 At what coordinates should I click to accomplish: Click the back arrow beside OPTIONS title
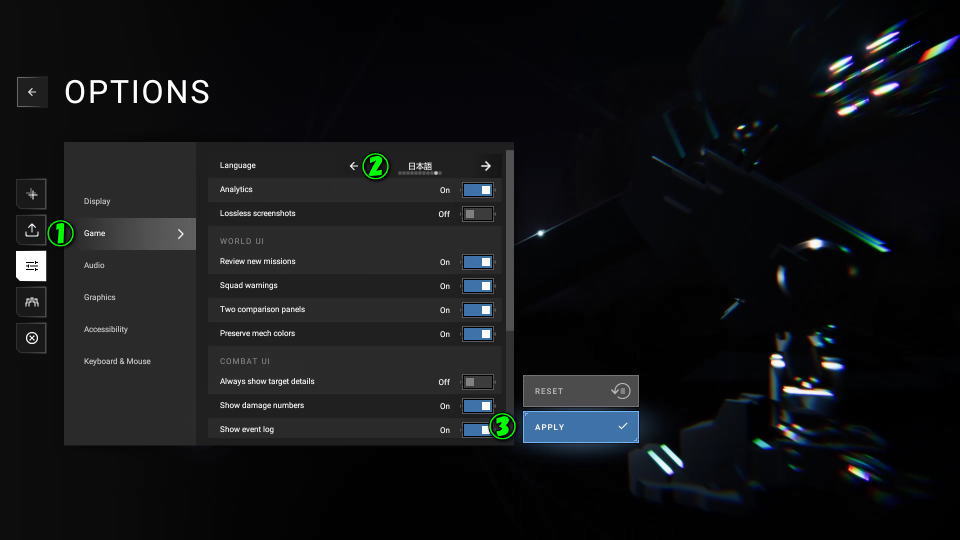[x=32, y=92]
